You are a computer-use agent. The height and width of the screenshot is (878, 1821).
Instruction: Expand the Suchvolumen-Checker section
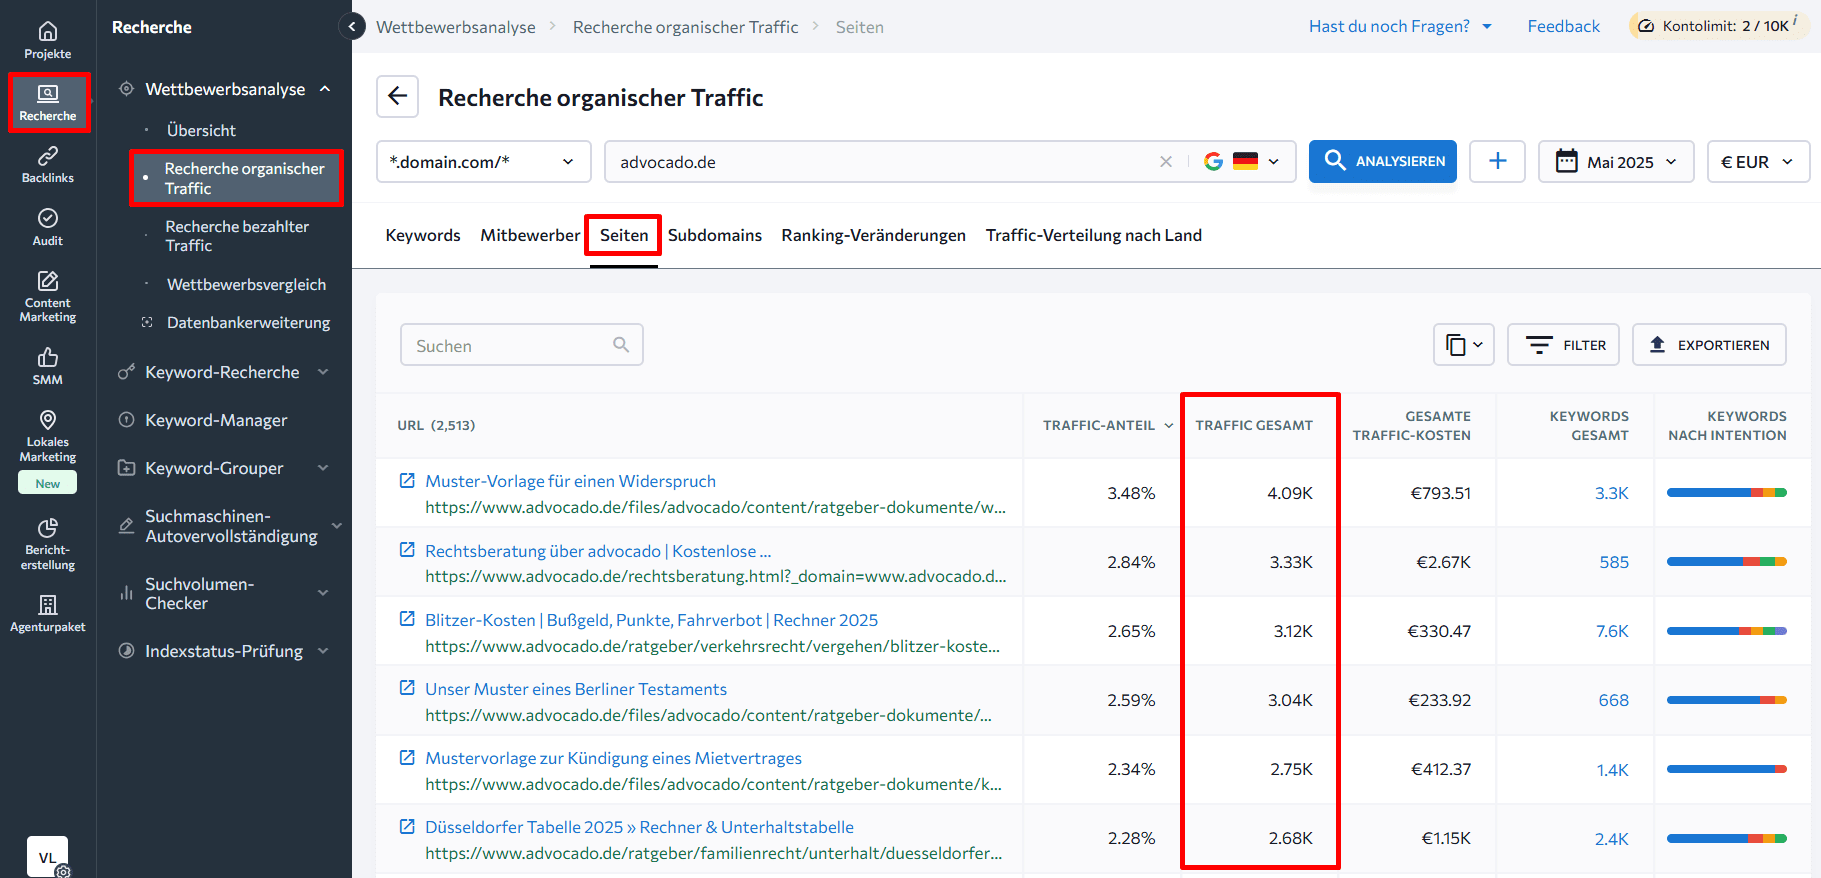pyautogui.click(x=323, y=593)
